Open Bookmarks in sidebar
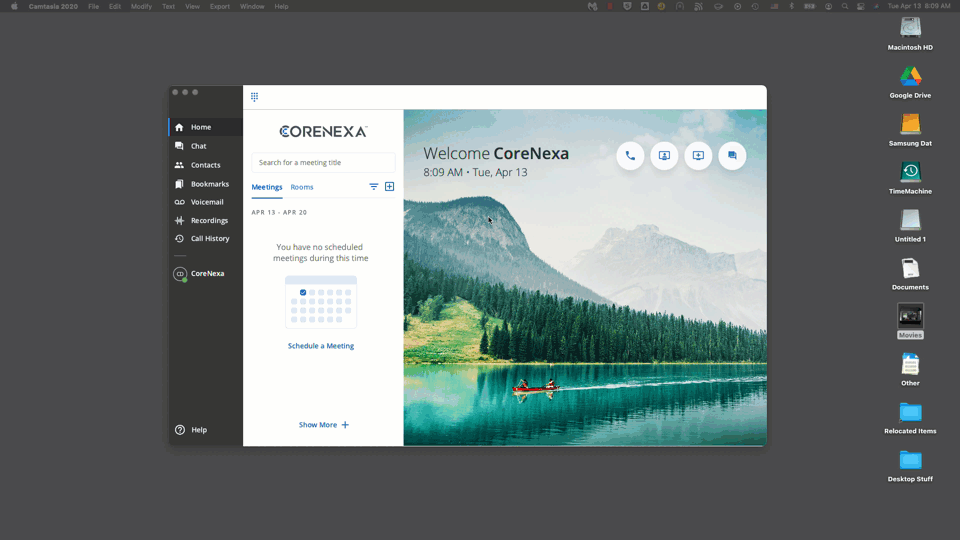The width and height of the screenshot is (960, 540). pos(206,184)
